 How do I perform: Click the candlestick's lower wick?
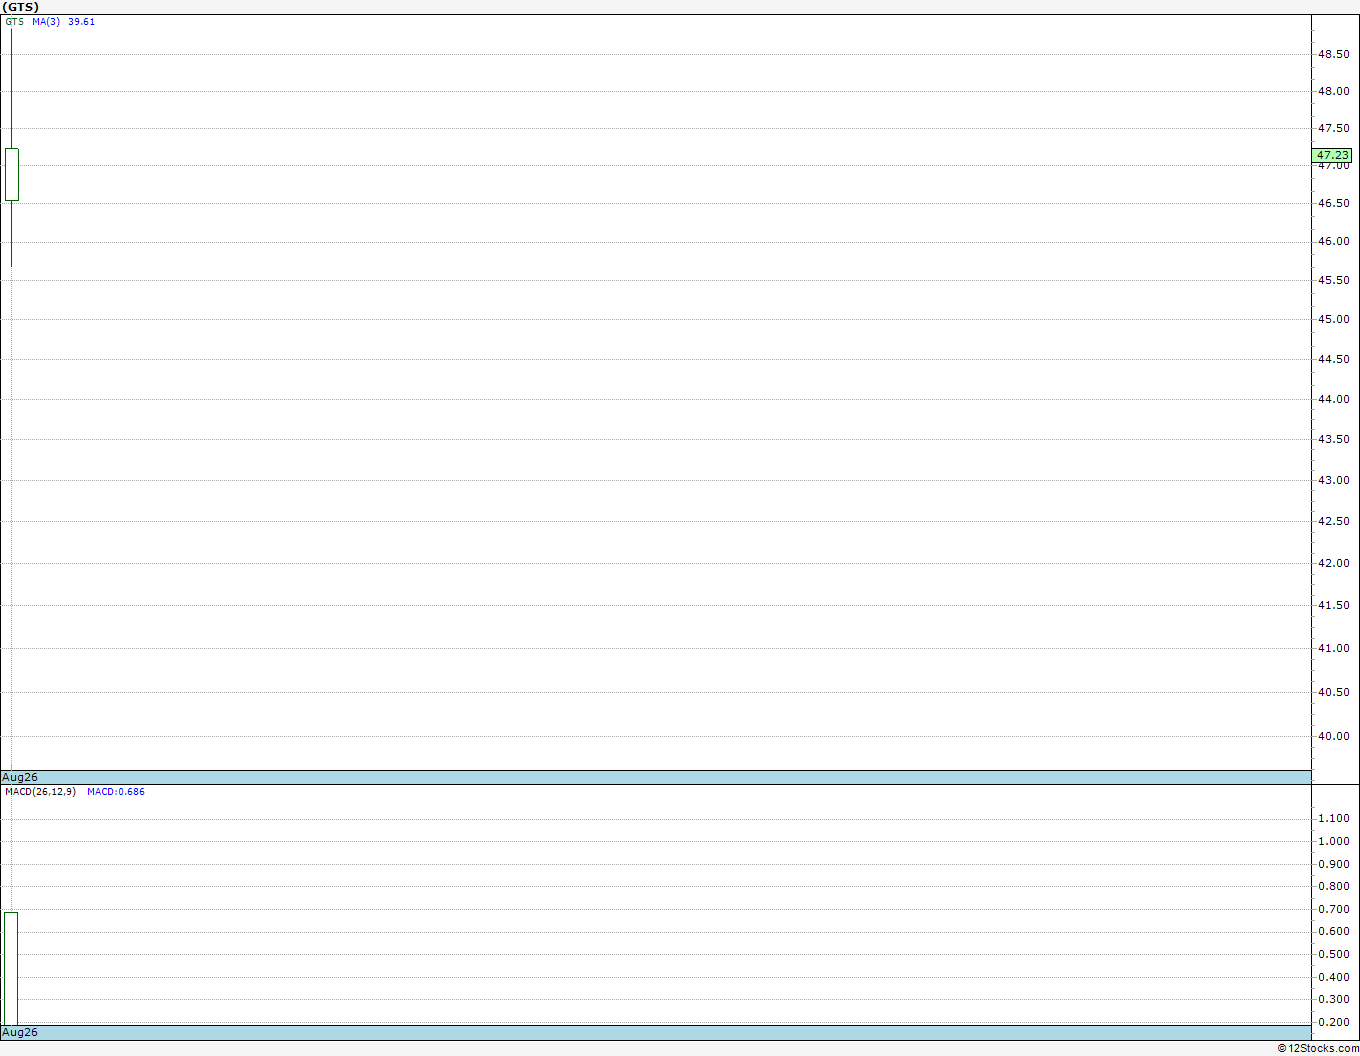12,234
